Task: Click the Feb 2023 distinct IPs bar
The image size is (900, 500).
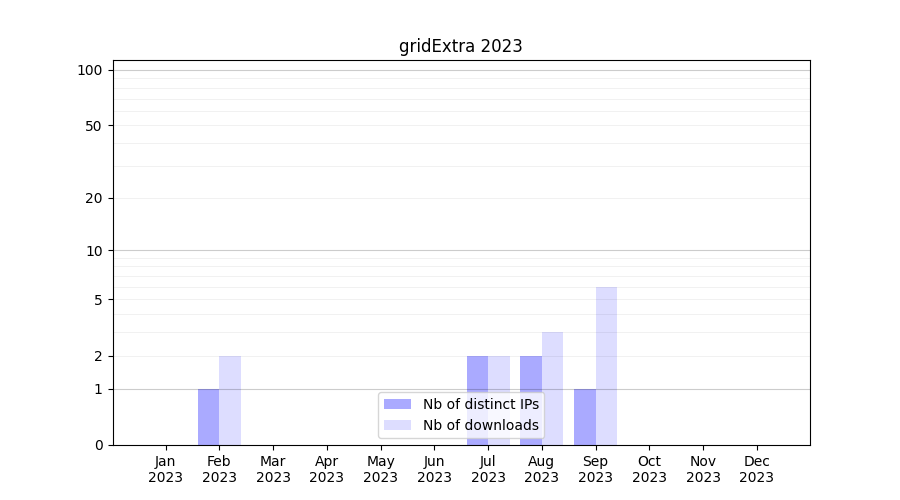Action: click(x=208, y=417)
